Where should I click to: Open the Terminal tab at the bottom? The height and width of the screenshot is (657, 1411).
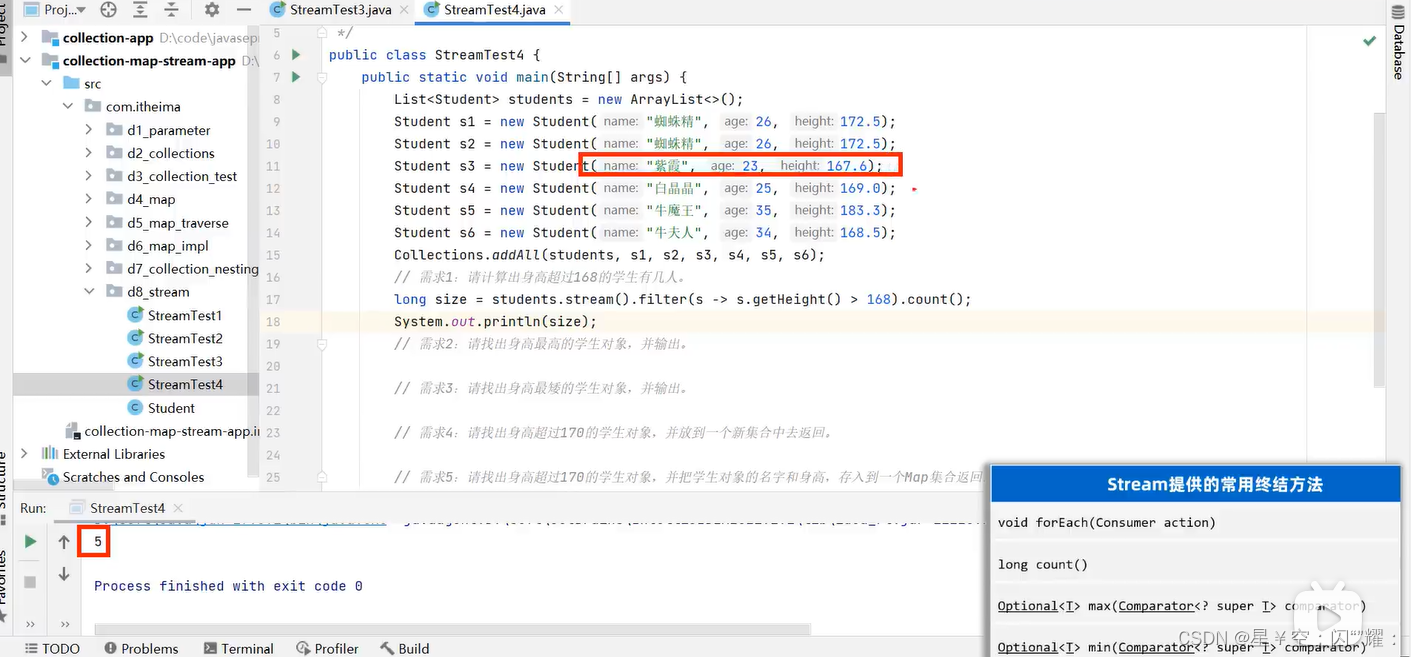pos(238,648)
